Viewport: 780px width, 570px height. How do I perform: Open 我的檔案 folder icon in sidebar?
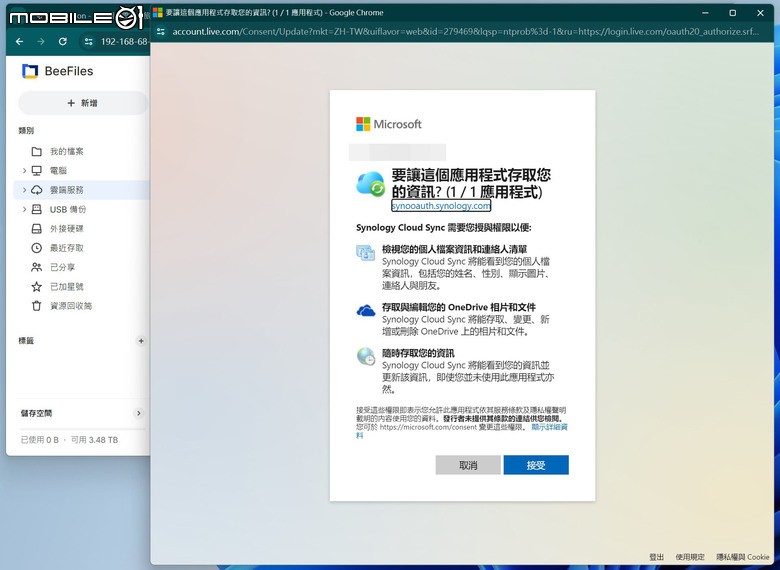coord(36,151)
